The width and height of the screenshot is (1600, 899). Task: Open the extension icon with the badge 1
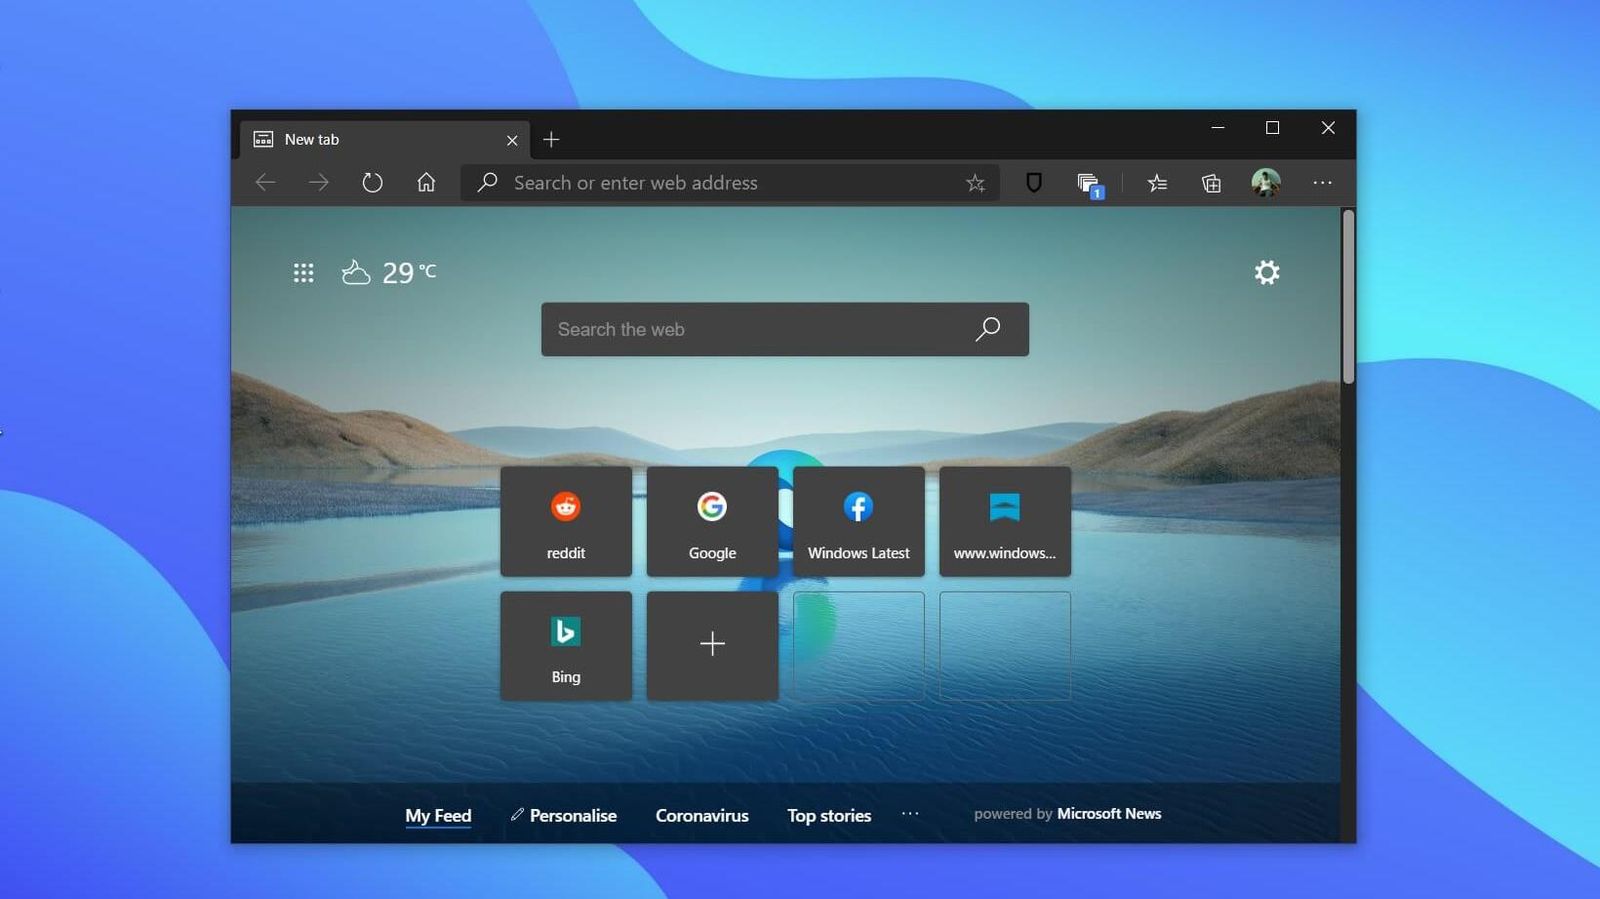1090,185
